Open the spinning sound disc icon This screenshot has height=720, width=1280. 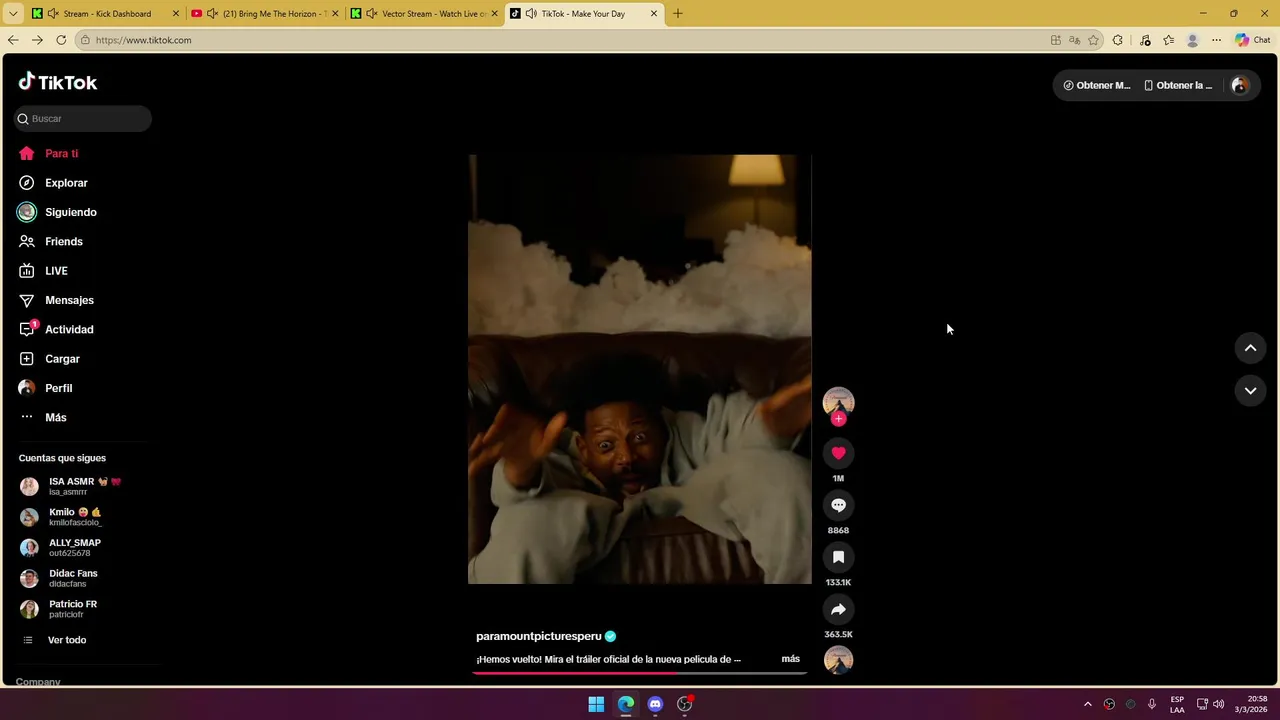838,660
